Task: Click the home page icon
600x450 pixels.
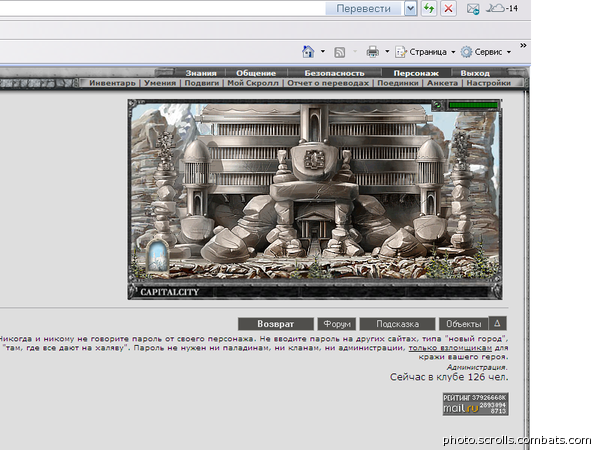Action: 308,52
